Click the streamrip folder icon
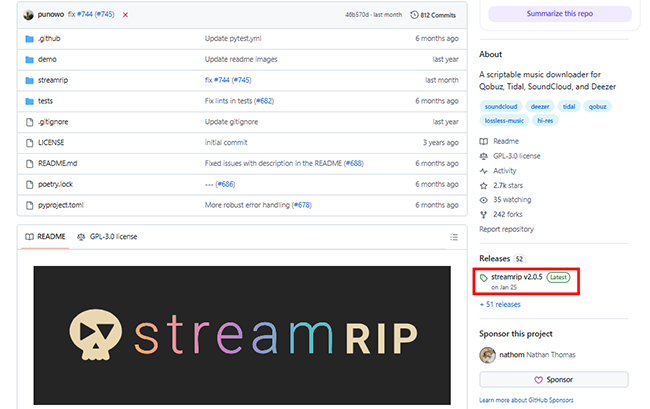The image size is (650, 409). [29, 80]
